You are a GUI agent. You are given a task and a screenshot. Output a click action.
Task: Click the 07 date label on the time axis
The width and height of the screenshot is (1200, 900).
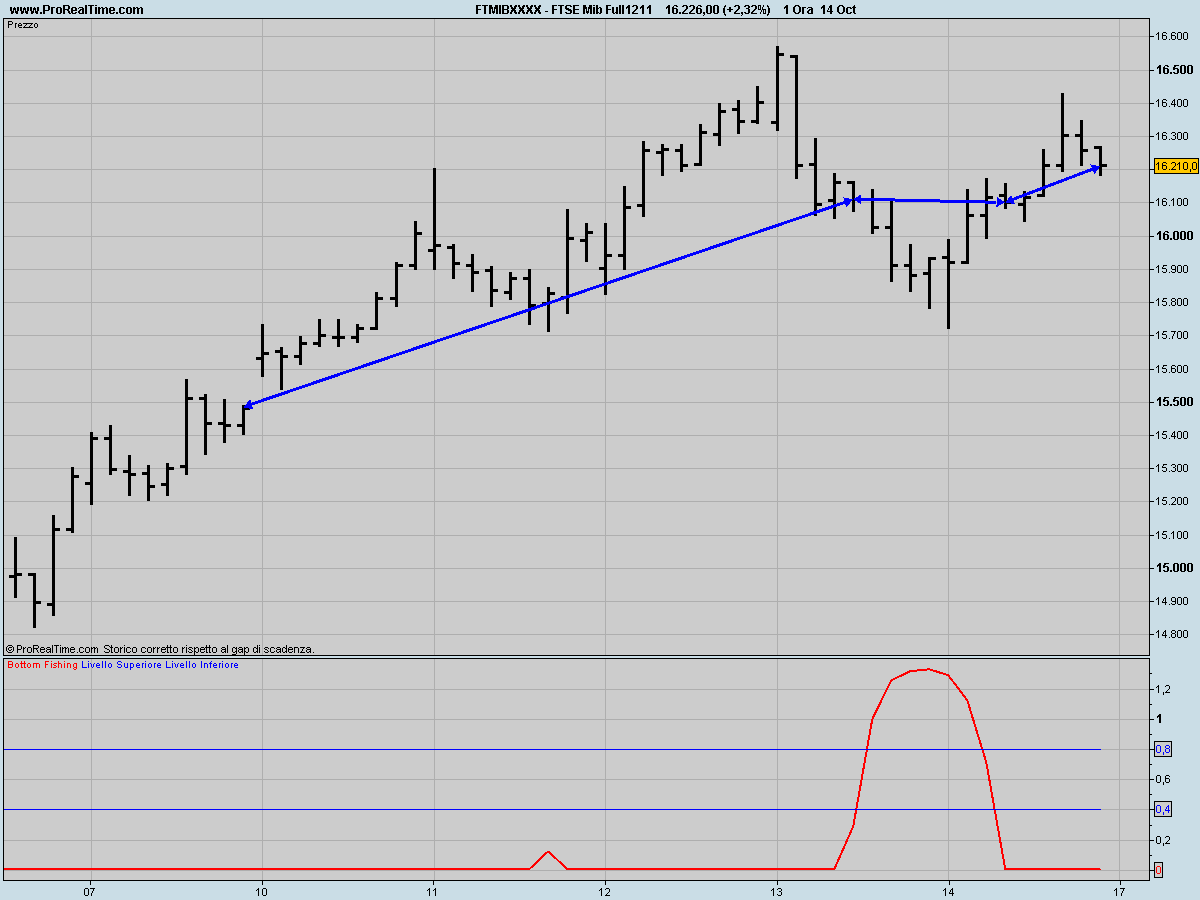coord(90,890)
